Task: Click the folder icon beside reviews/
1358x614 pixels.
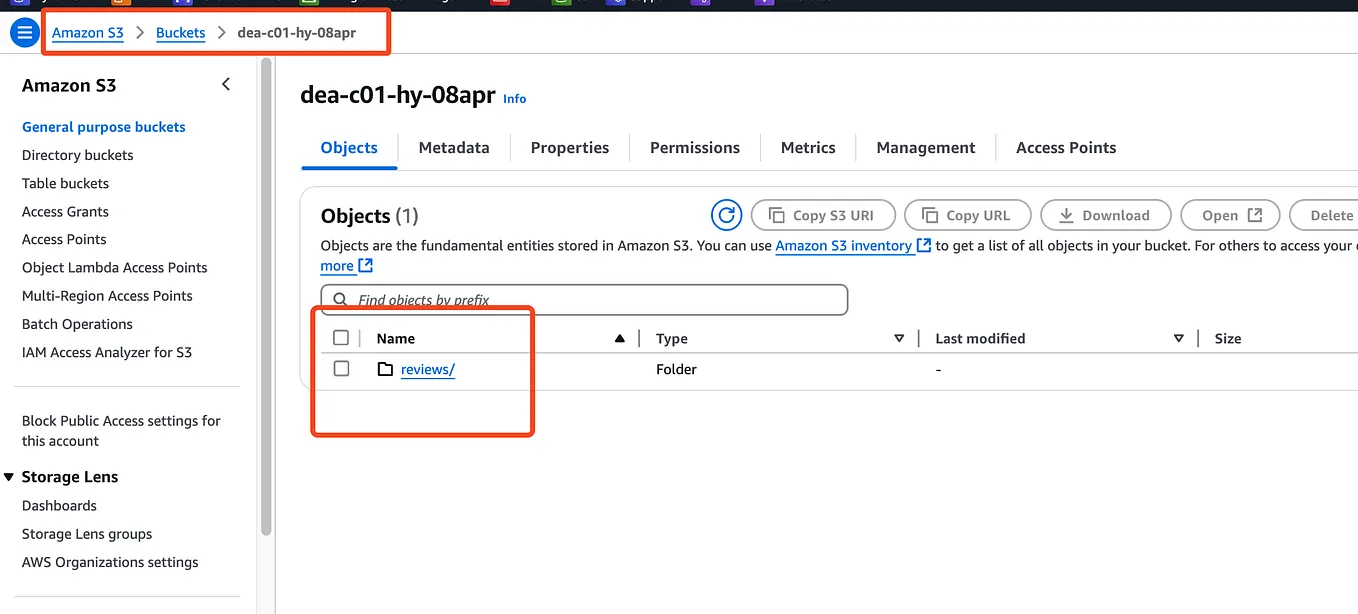Action: [x=385, y=369]
